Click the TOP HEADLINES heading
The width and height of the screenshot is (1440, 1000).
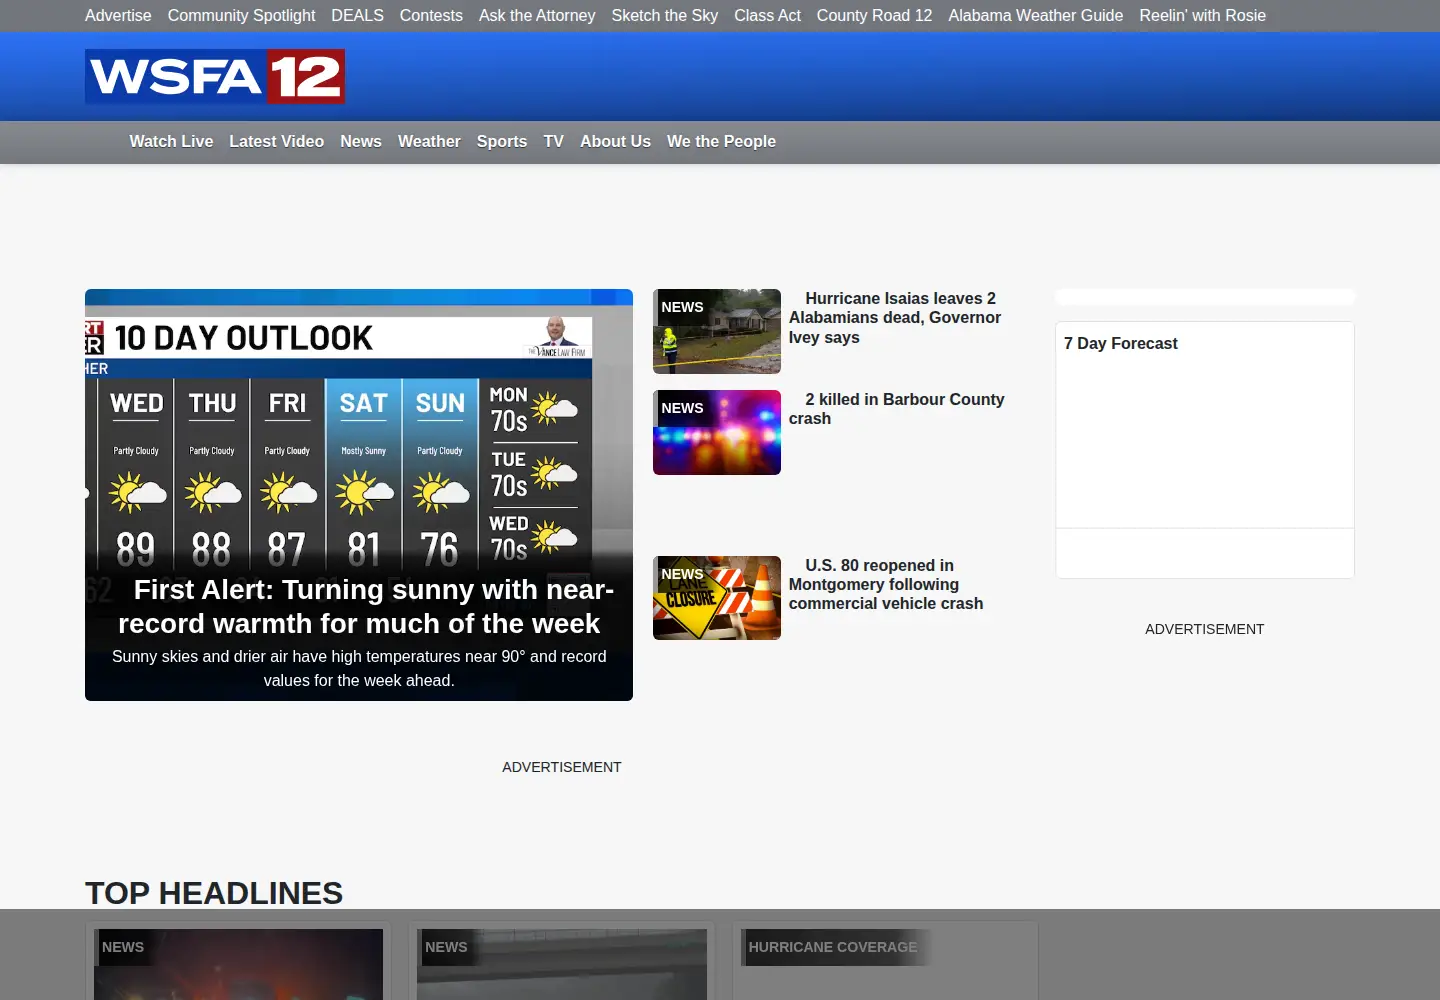(214, 893)
